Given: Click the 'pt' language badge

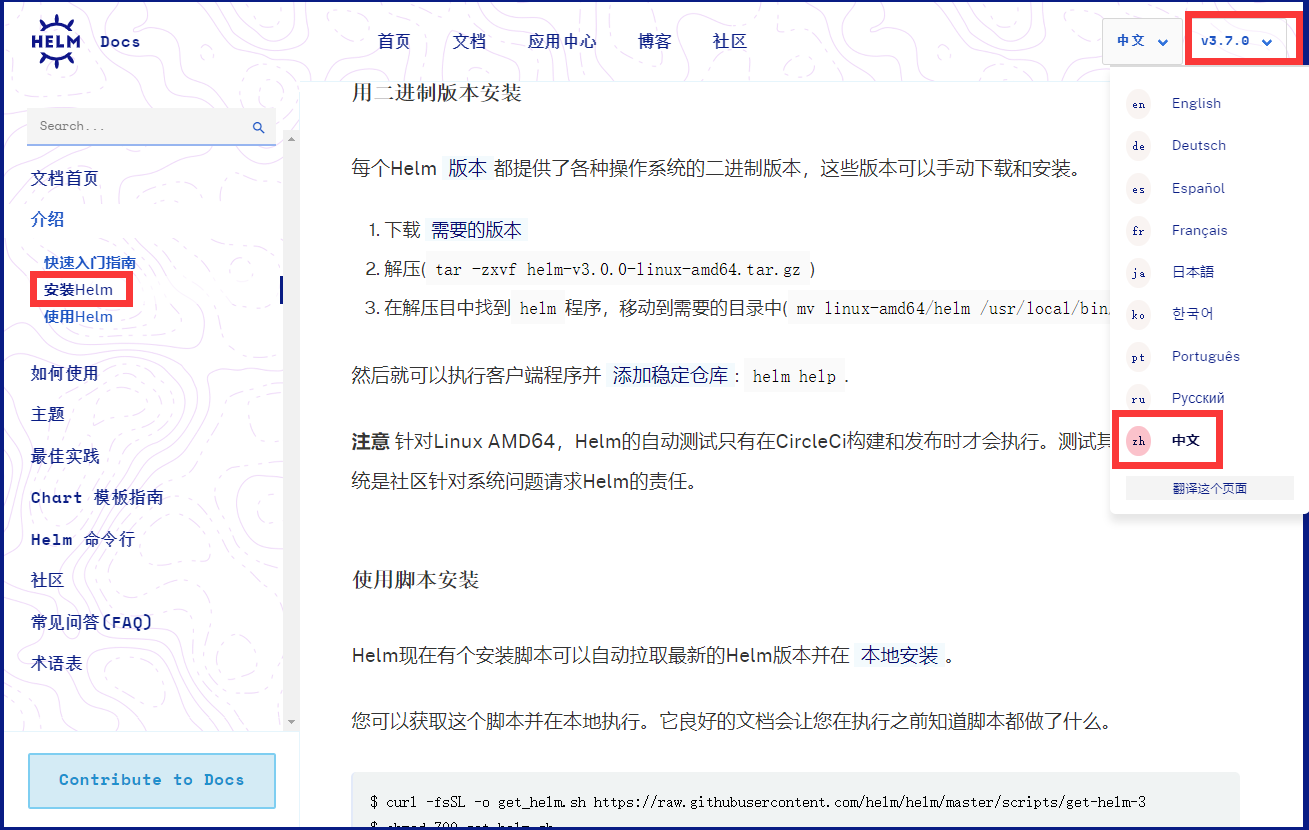Looking at the screenshot, I should [1138, 357].
